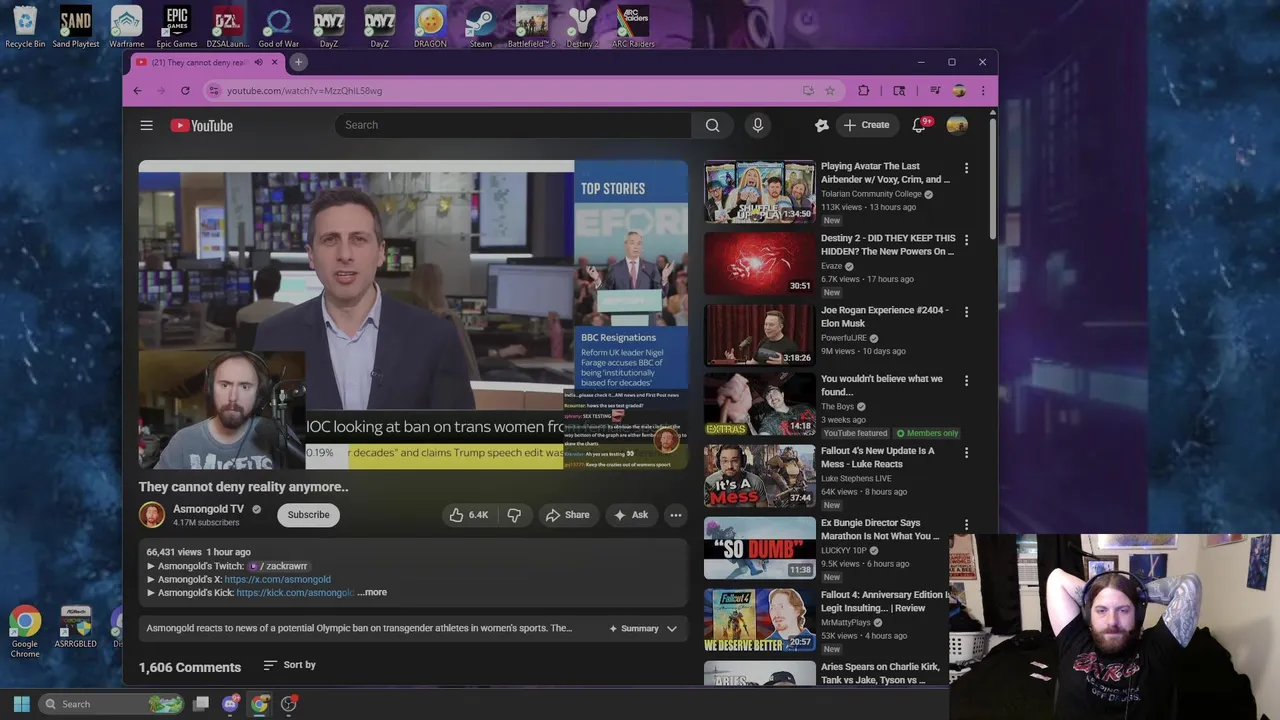This screenshot has width=1280, height=720.
Task: Expand the video Summary section
Action: [x=643, y=628]
